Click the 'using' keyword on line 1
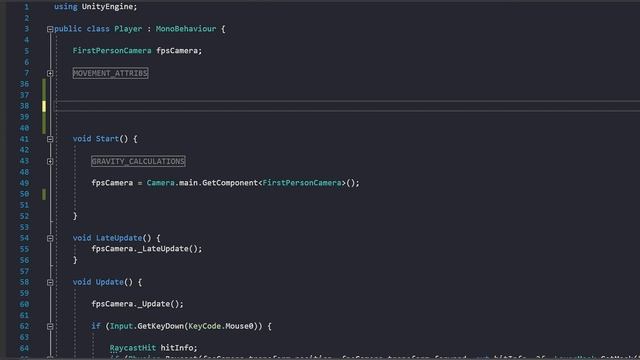Viewport: 640px width, 360px height. coord(66,7)
